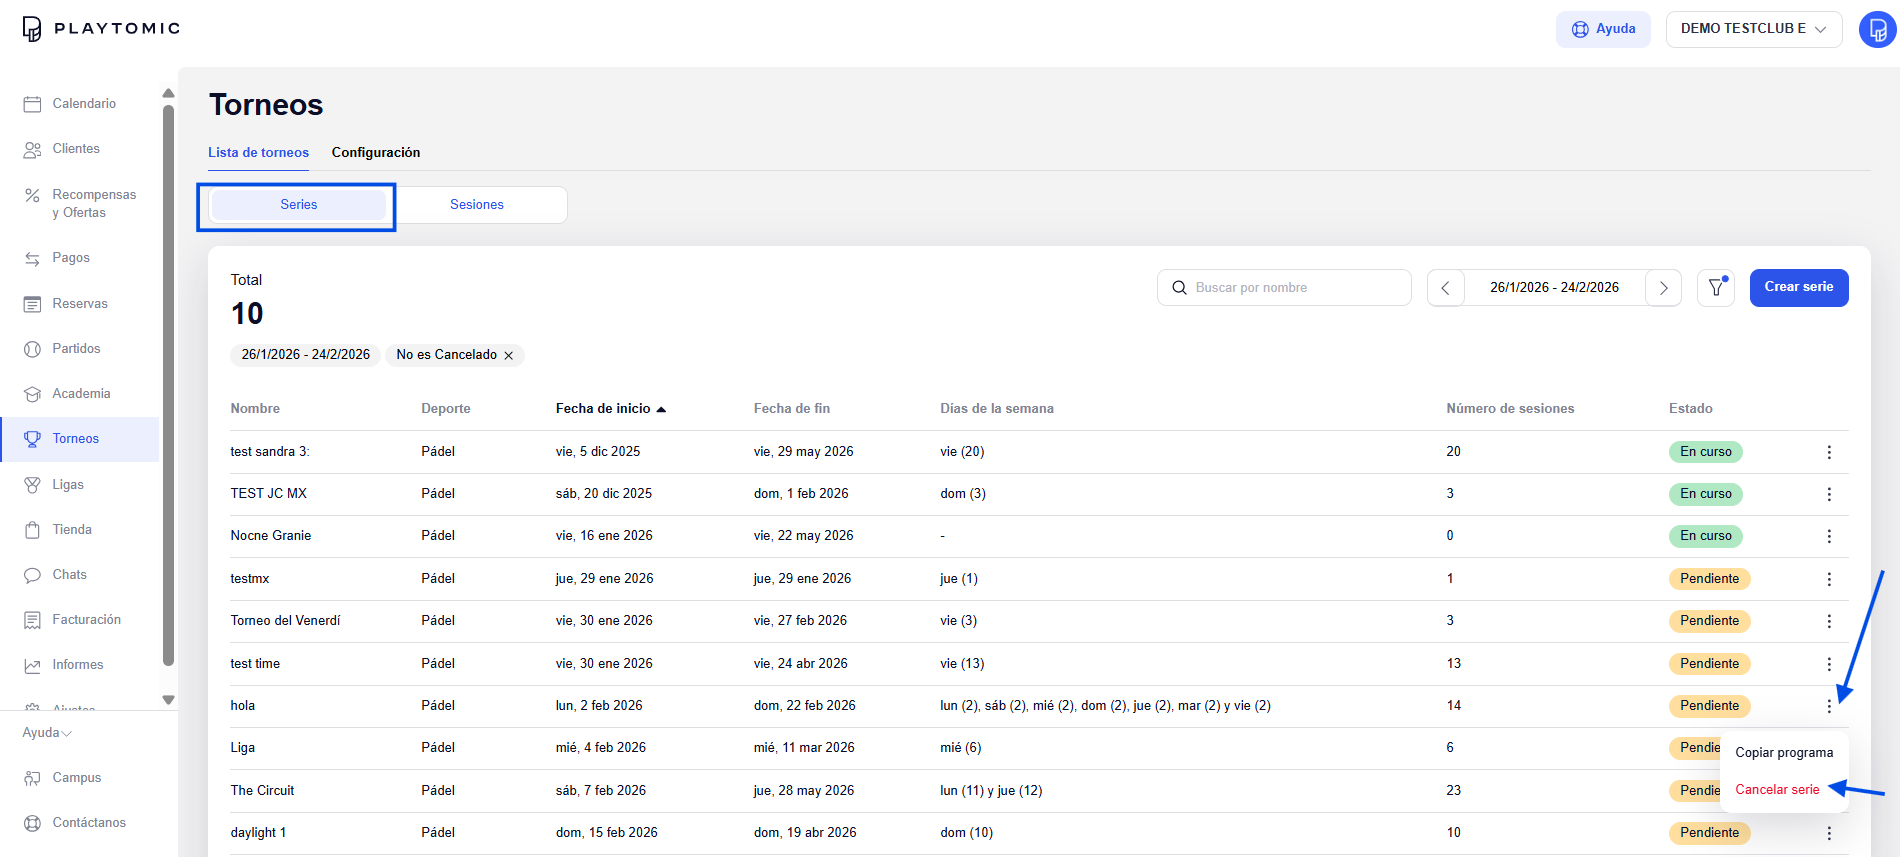The height and width of the screenshot is (857, 1900).
Task: Click the Ayuda button in header
Action: pyautogui.click(x=1603, y=29)
